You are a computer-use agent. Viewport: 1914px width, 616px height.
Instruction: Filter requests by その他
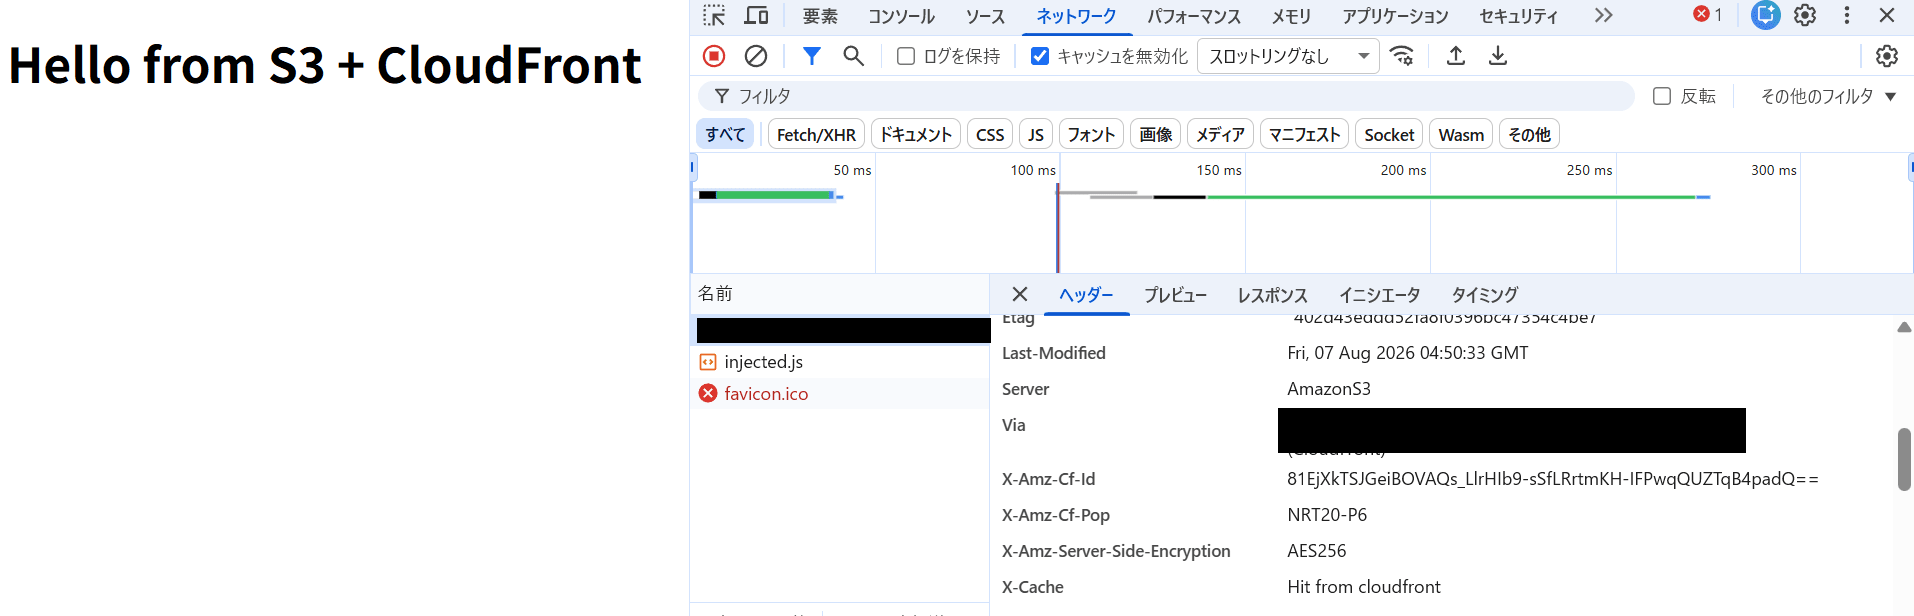[1529, 134]
